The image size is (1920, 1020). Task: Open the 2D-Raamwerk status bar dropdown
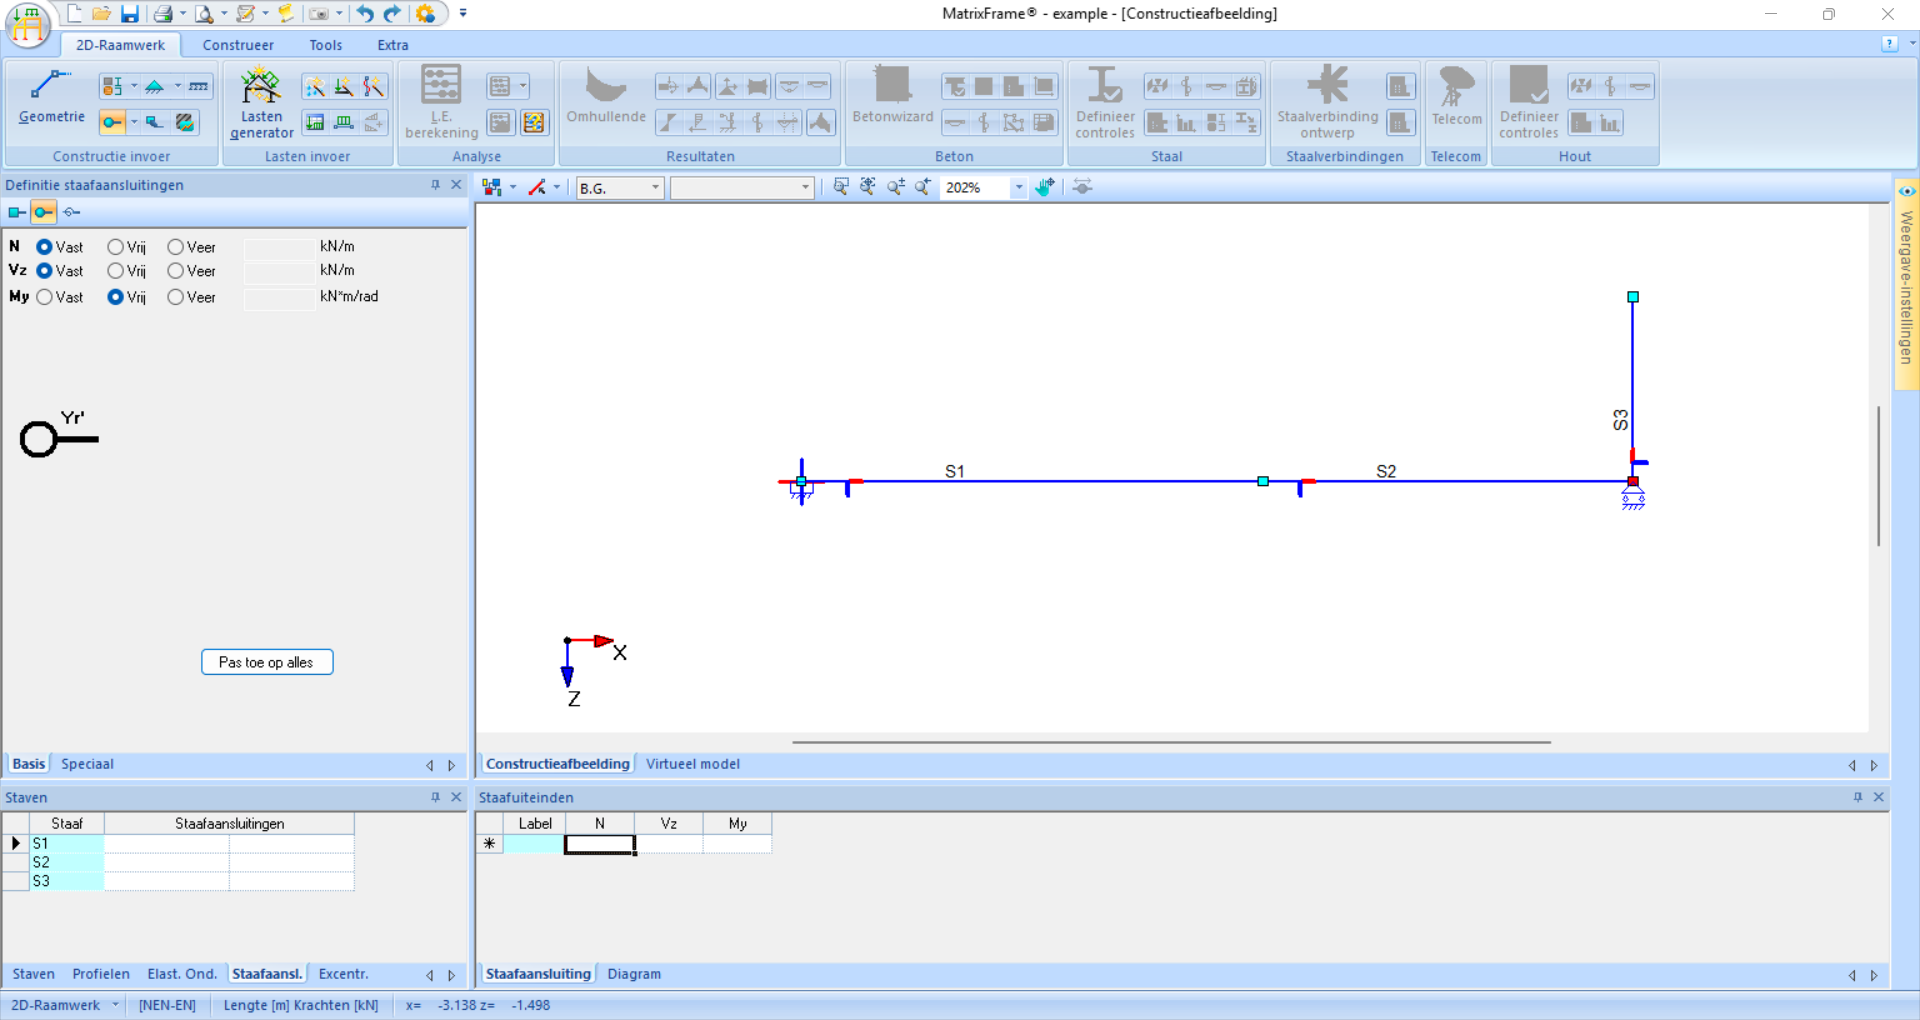(x=116, y=1005)
